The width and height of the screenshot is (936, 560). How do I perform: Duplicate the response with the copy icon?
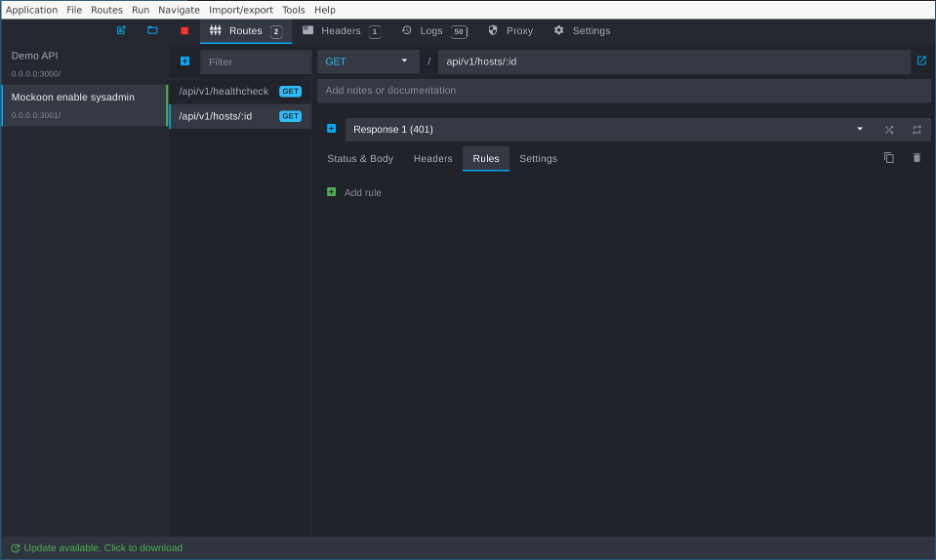pyautogui.click(x=888, y=158)
